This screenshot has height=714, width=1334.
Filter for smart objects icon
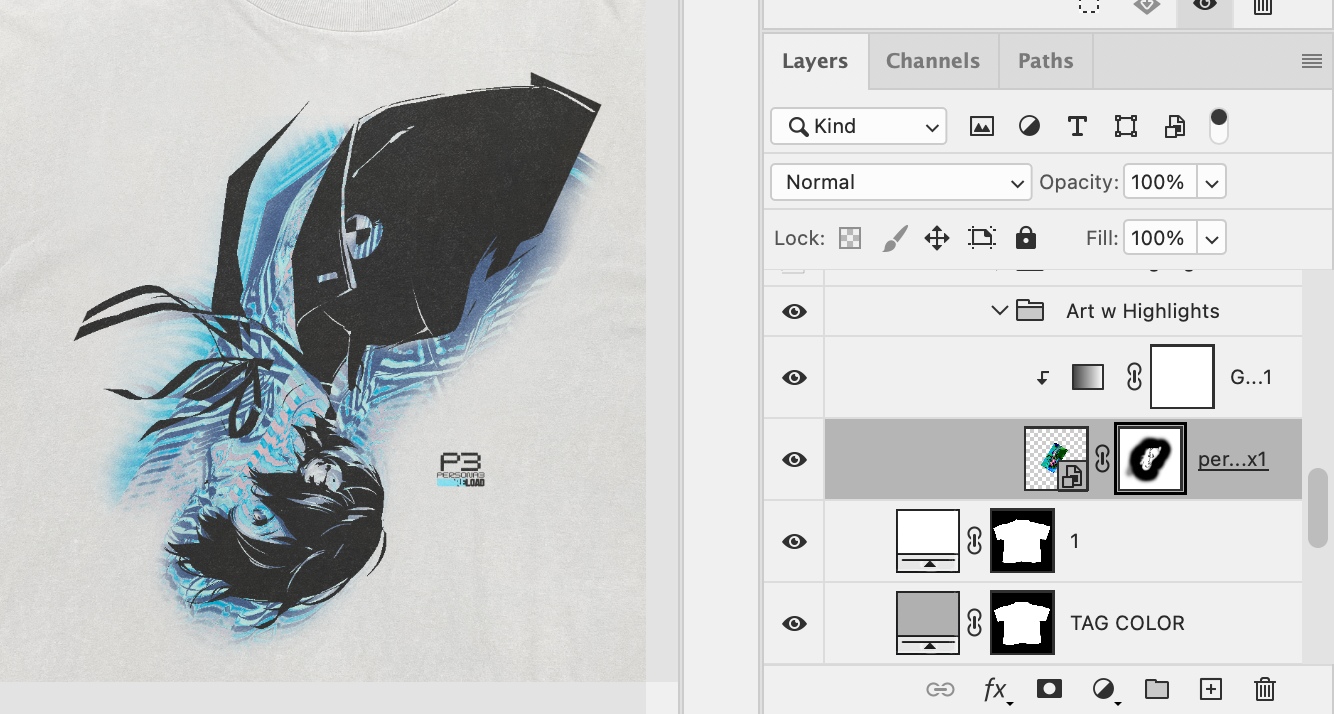coord(1175,126)
